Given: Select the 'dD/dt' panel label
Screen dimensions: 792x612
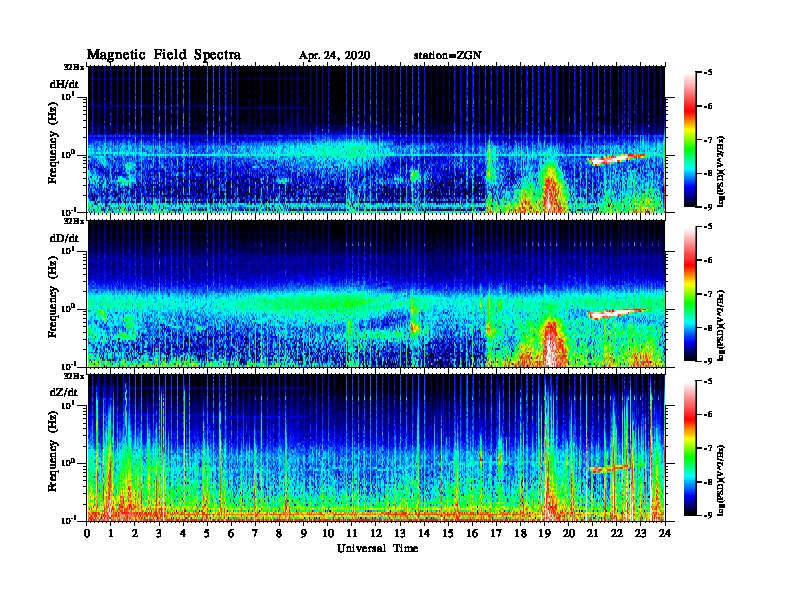Looking at the screenshot, I should 64,238.
